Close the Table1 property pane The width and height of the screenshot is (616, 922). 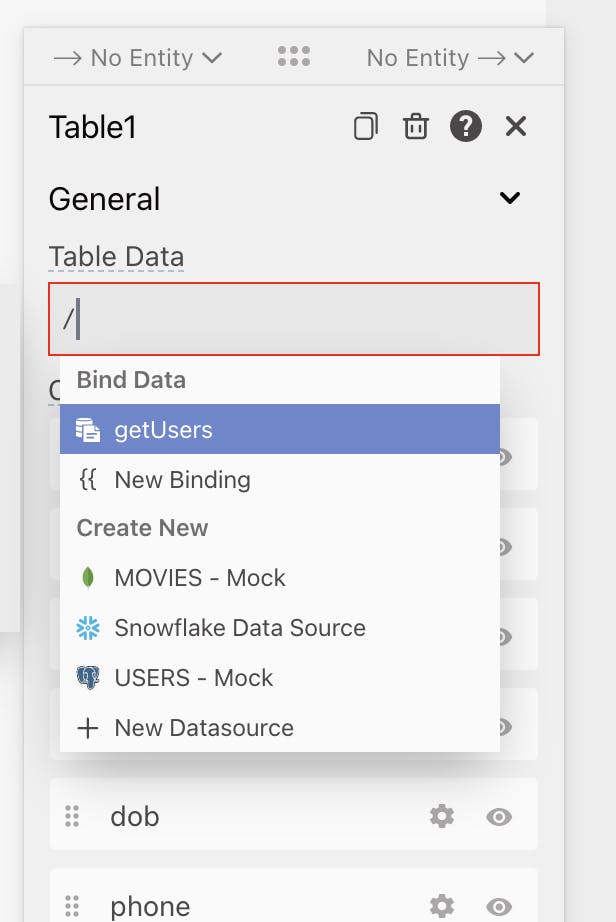(516, 127)
